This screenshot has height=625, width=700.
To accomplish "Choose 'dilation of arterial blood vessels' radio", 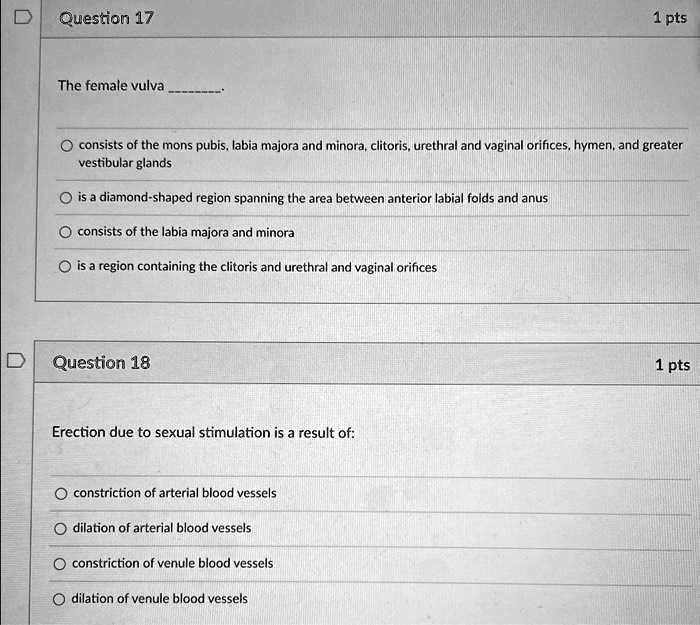I will [x=60, y=529].
